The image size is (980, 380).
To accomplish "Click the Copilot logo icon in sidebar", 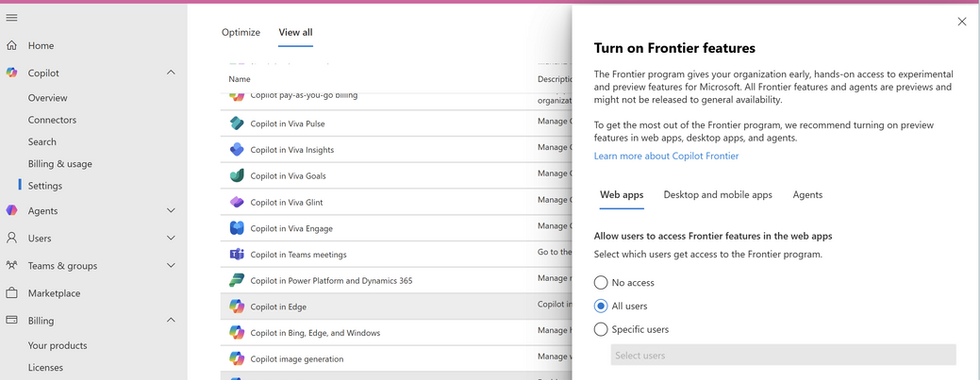I will (x=11, y=72).
